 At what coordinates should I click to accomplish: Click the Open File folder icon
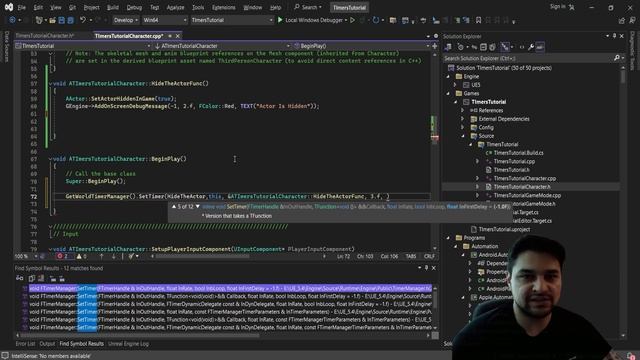point(52,20)
